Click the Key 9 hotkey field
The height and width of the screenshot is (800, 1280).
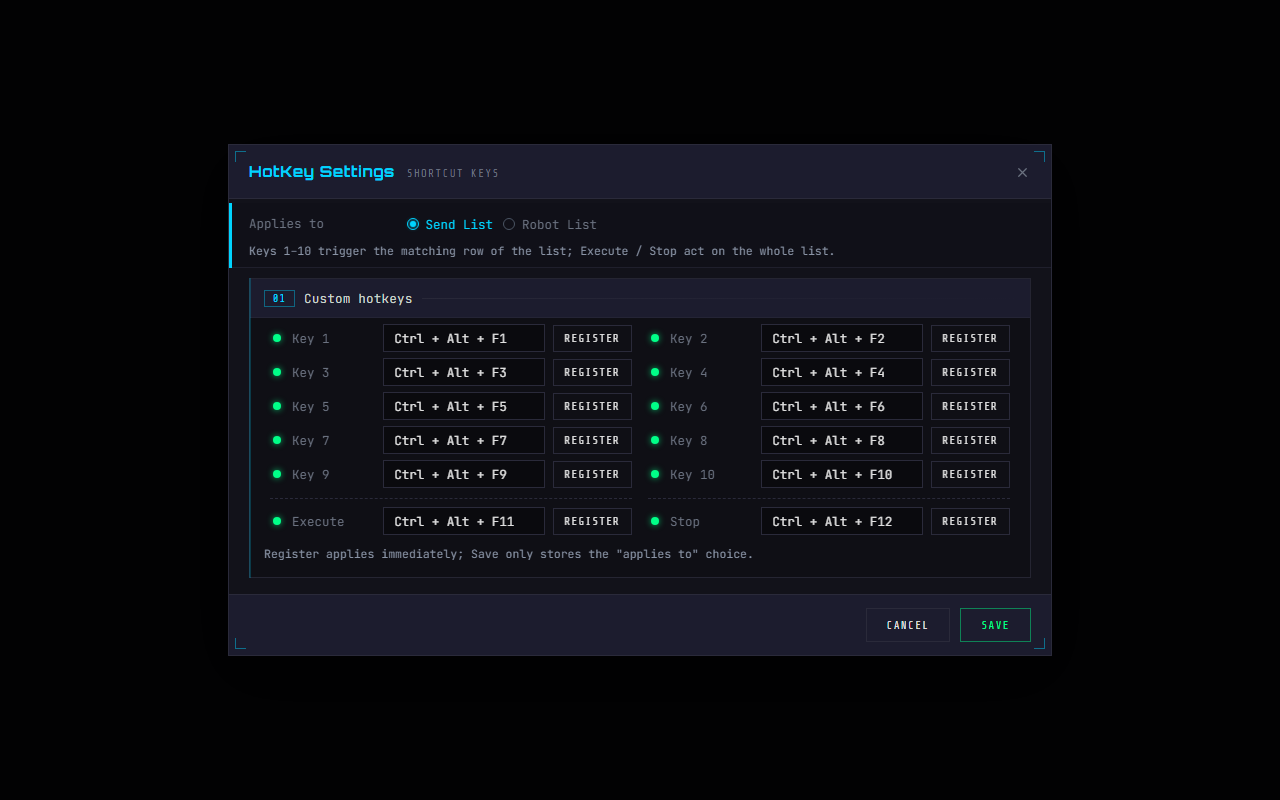tap(464, 474)
